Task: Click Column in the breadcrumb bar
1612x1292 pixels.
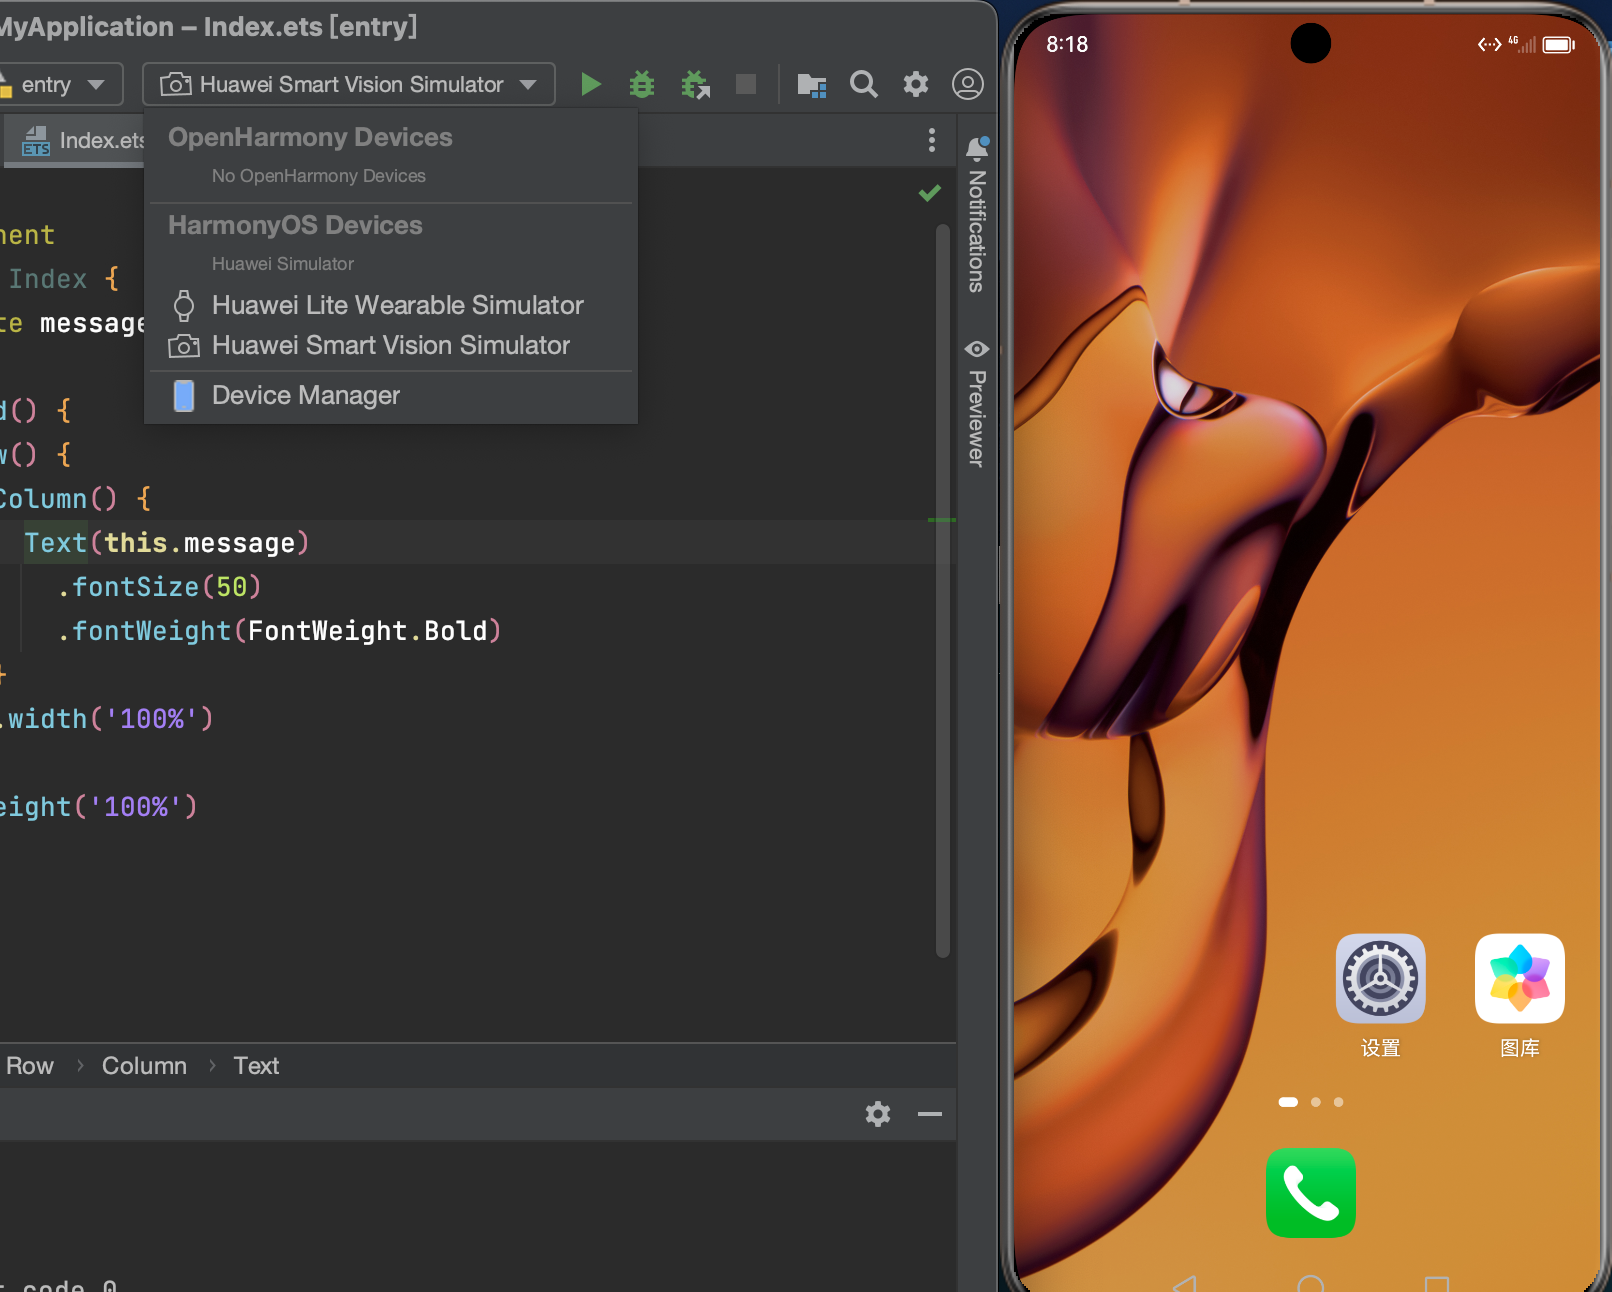Action: (144, 1066)
